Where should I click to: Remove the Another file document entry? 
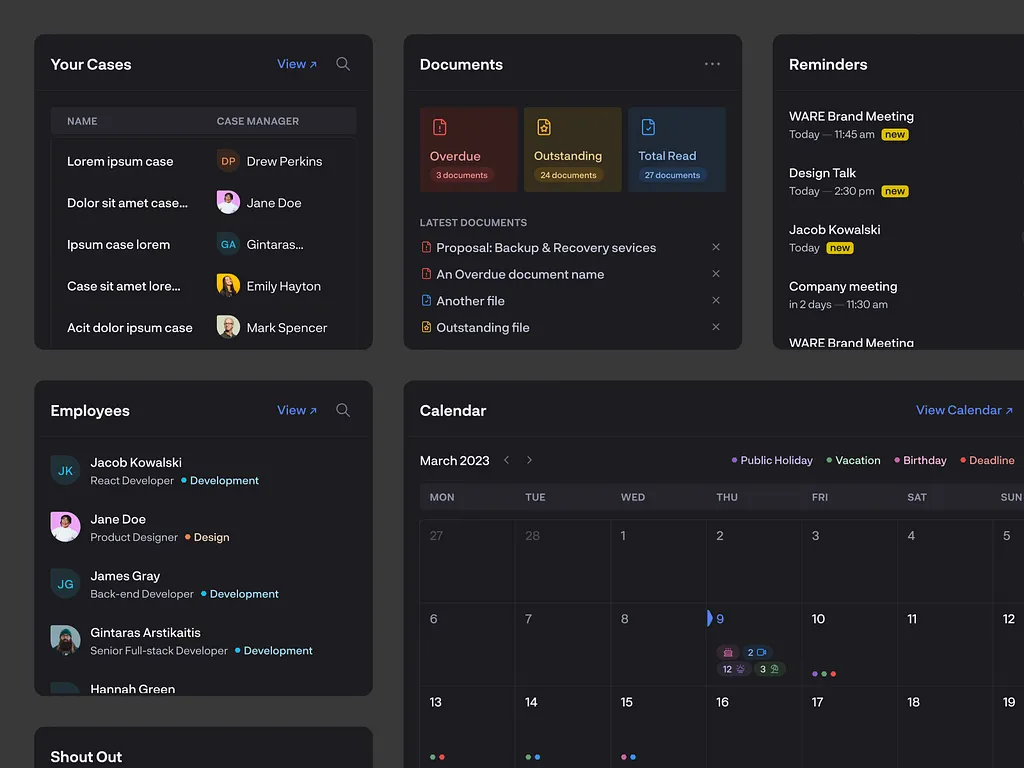pos(716,300)
